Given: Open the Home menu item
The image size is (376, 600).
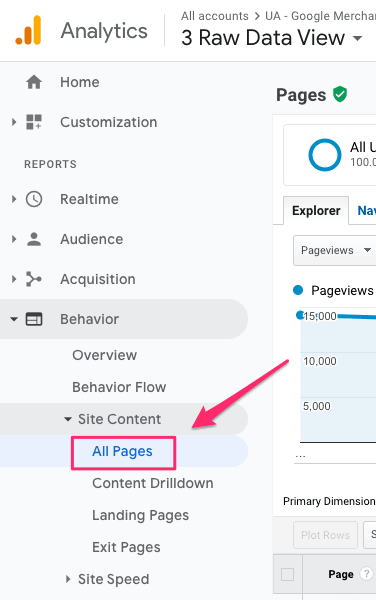Looking at the screenshot, I should [x=80, y=82].
